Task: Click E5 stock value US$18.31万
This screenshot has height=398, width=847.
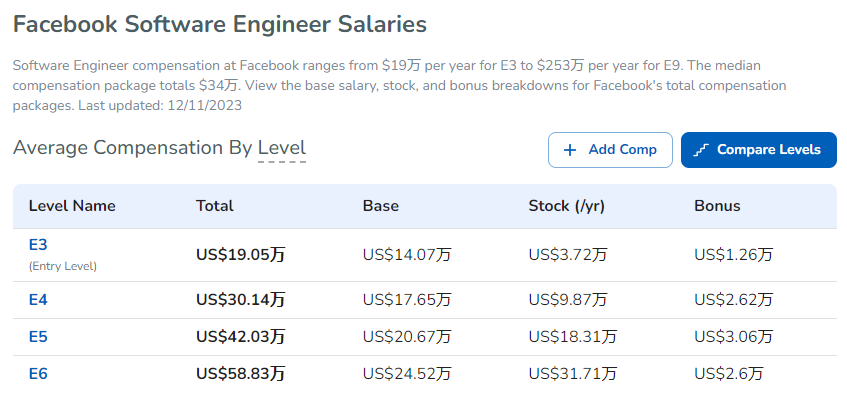Action: [572, 336]
